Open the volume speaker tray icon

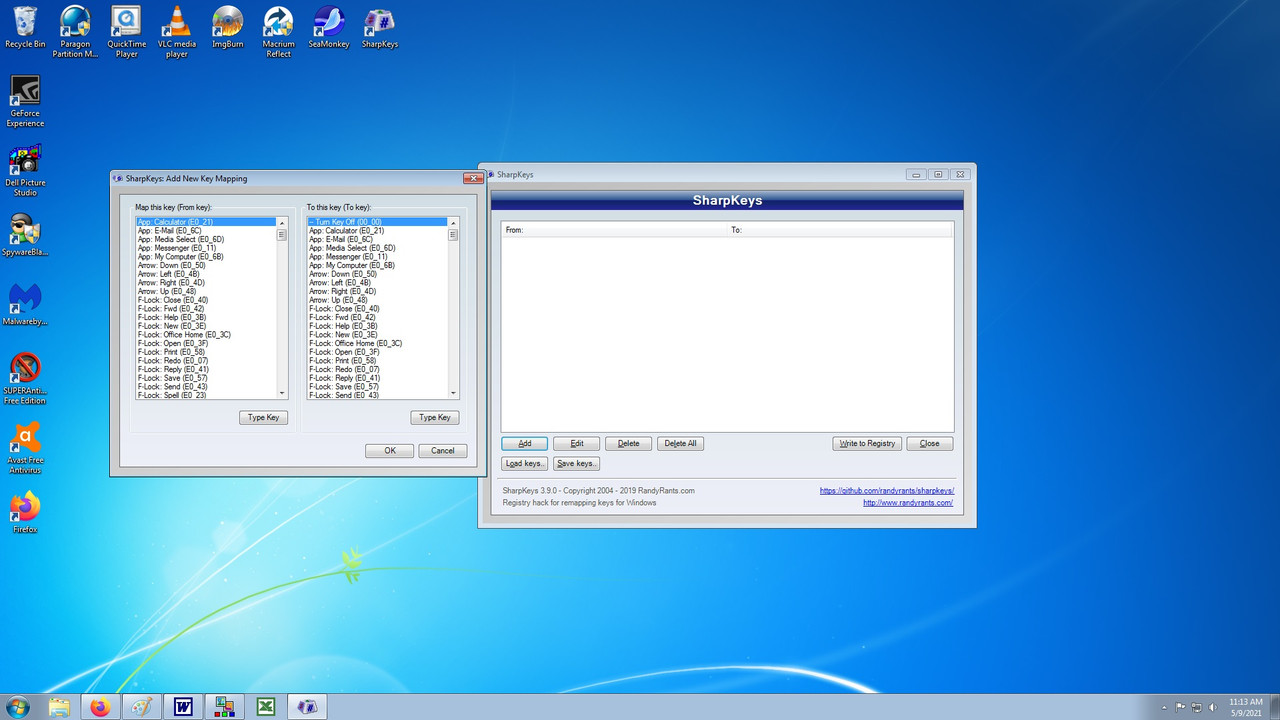[1213, 707]
